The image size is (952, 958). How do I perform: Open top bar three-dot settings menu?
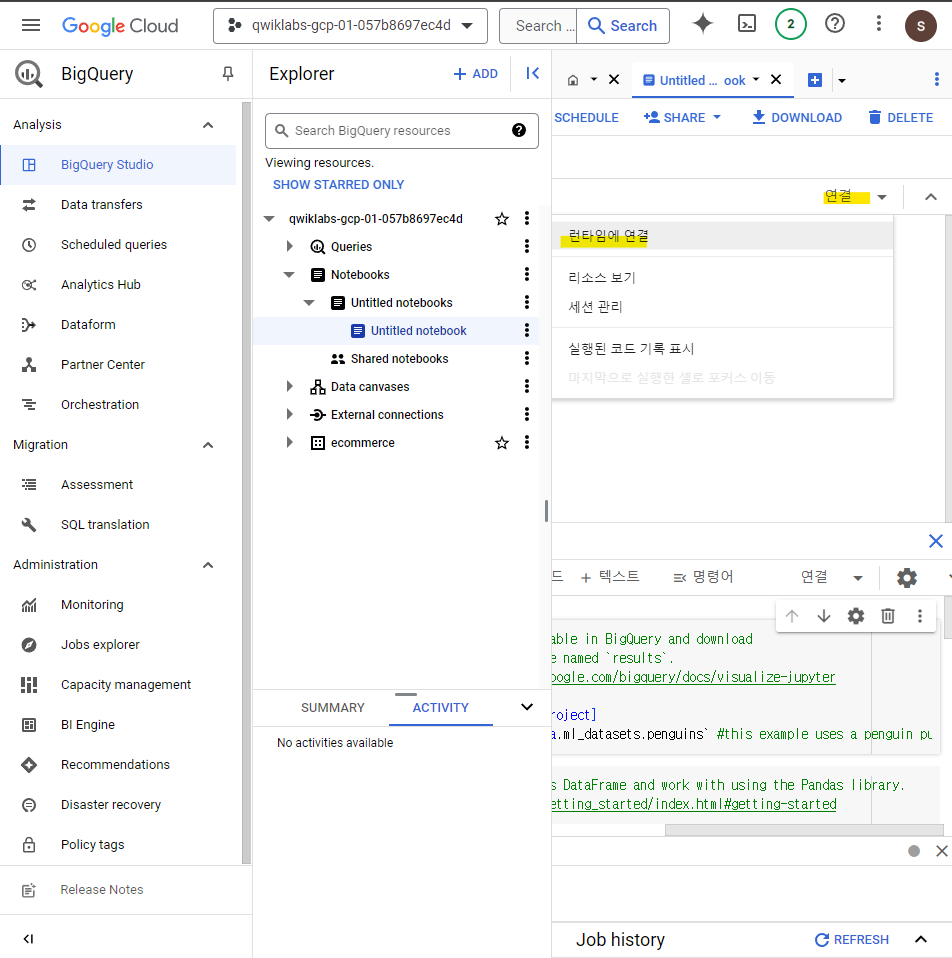click(879, 24)
